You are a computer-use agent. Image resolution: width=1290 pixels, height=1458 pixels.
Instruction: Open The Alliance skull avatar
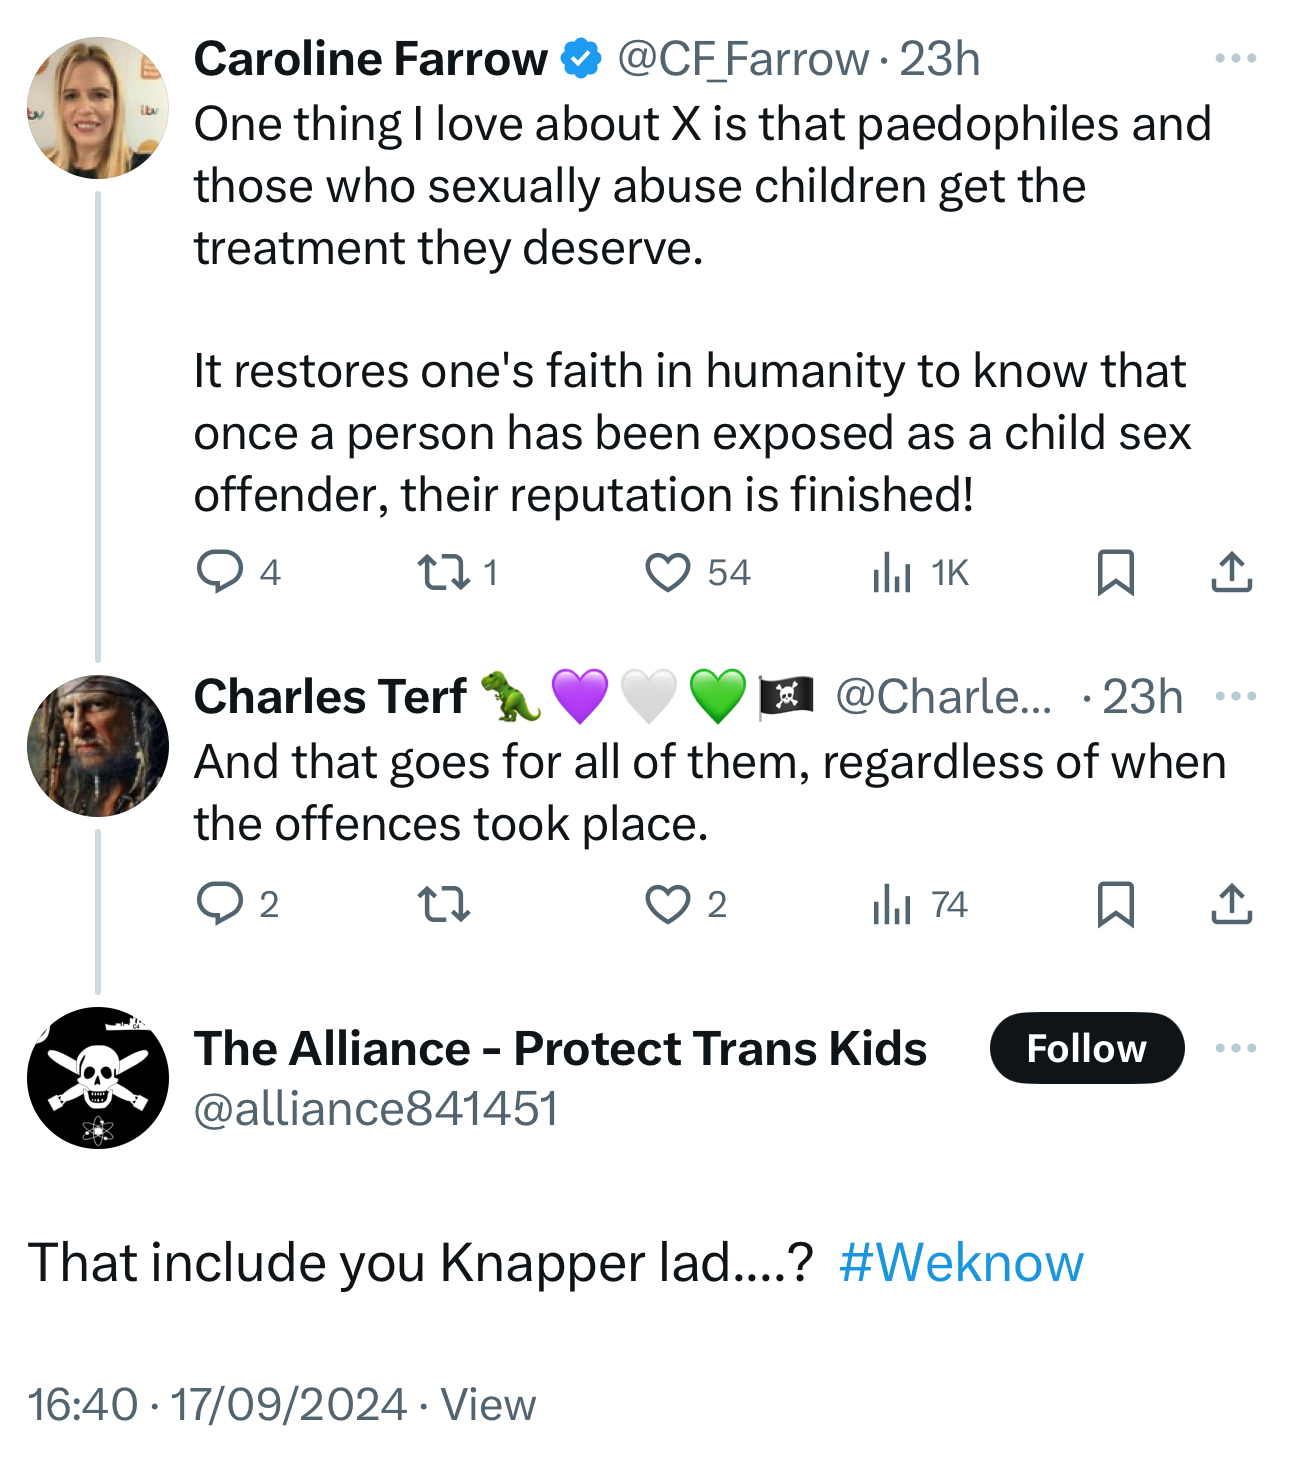[98, 1078]
